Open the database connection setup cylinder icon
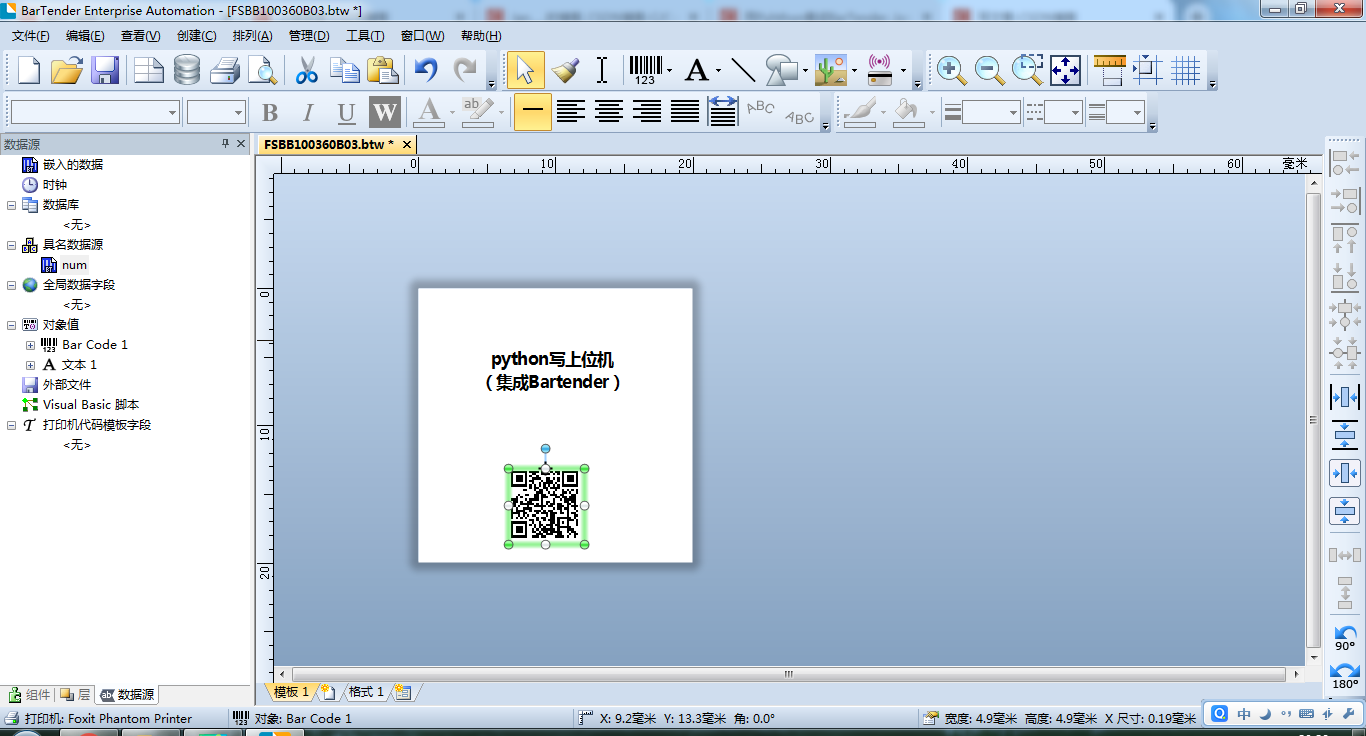This screenshot has width=1366, height=736. pyautogui.click(x=187, y=70)
